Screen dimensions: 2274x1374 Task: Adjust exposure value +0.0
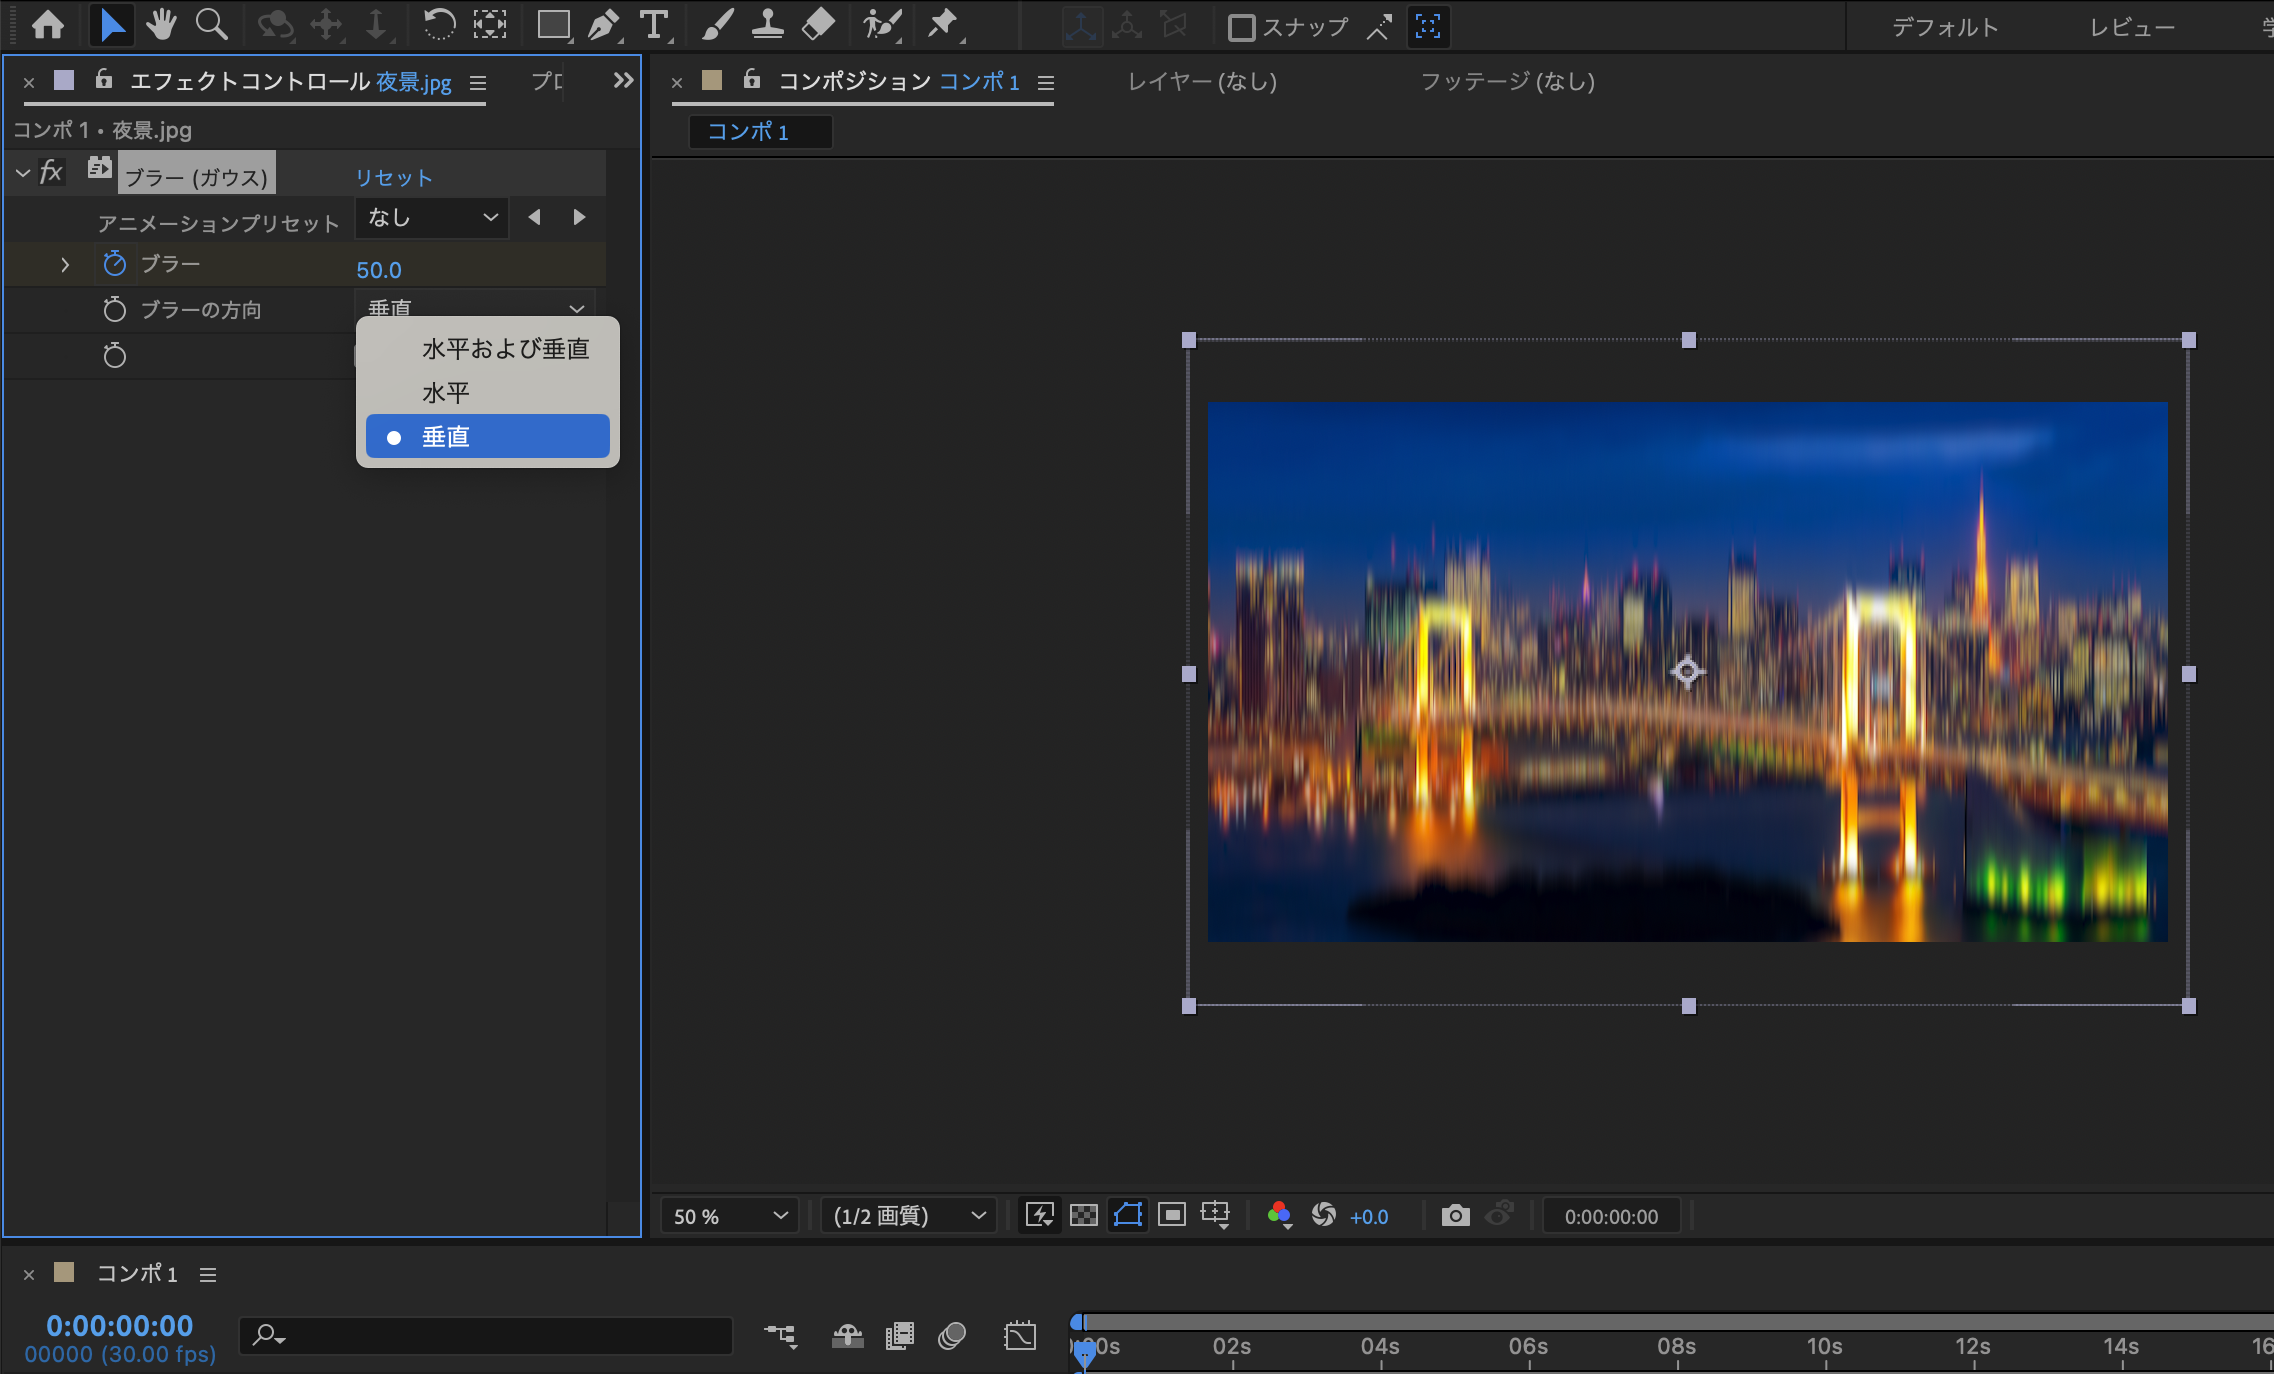tap(1369, 1217)
